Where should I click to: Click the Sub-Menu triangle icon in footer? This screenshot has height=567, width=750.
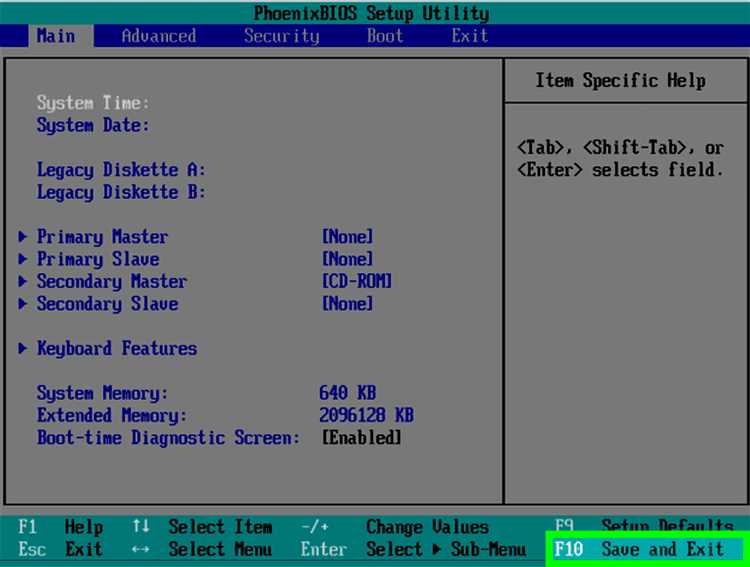[x=436, y=549]
